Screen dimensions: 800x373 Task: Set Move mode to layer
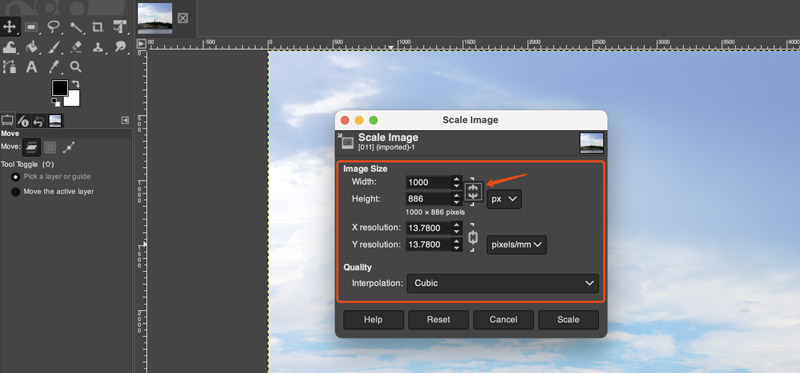[x=32, y=147]
